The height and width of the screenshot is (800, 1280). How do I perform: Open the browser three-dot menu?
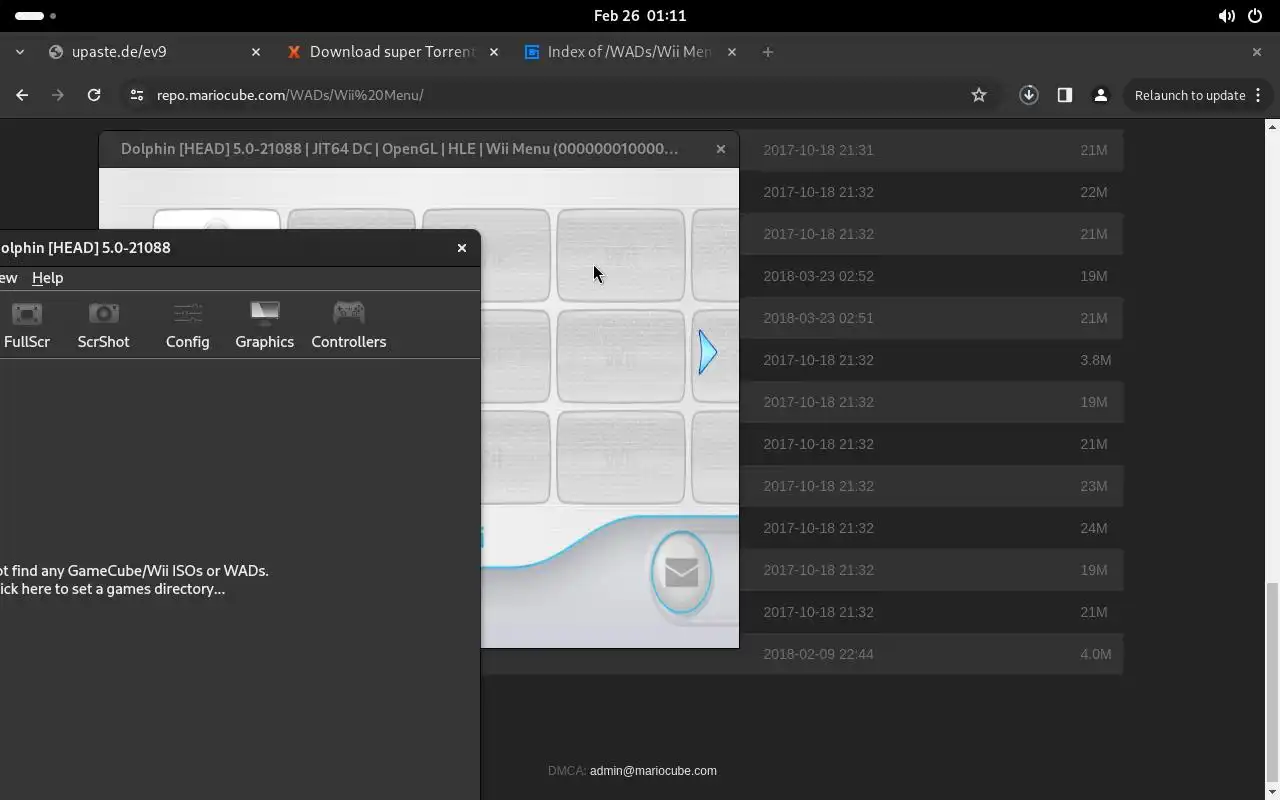pyautogui.click(x=1258, y=95)
